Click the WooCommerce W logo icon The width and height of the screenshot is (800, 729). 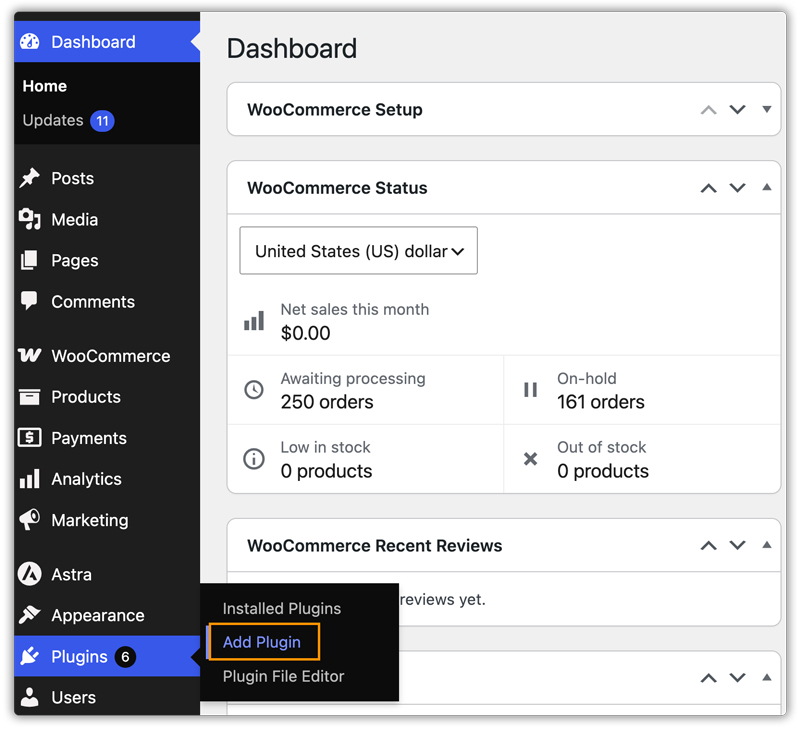coord(30,355)
